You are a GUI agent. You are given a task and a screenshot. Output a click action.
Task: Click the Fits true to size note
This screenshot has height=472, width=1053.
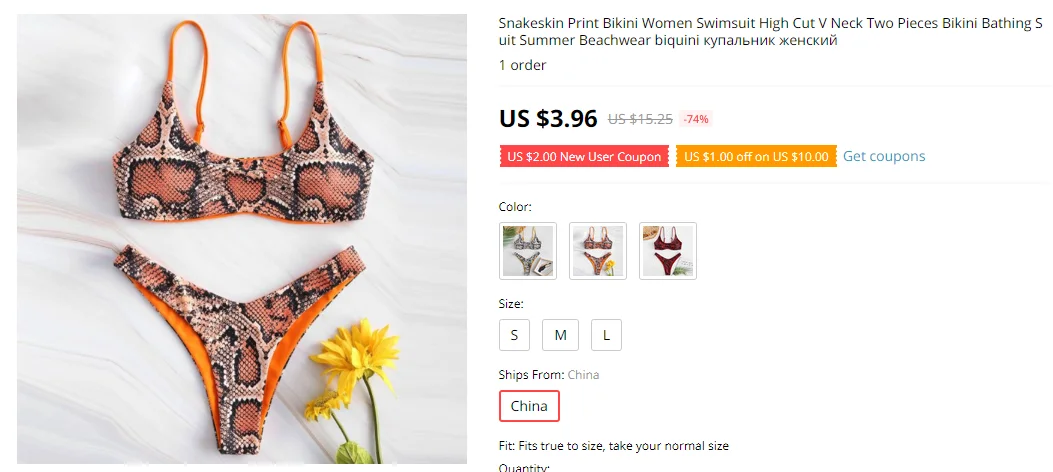614,446
